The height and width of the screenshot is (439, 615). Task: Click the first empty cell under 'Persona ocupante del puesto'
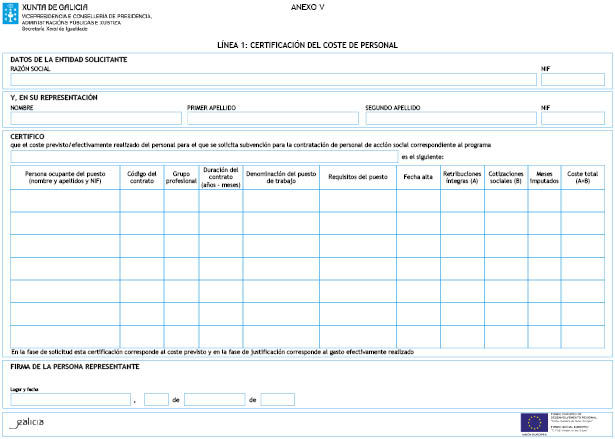pos(65,201)
